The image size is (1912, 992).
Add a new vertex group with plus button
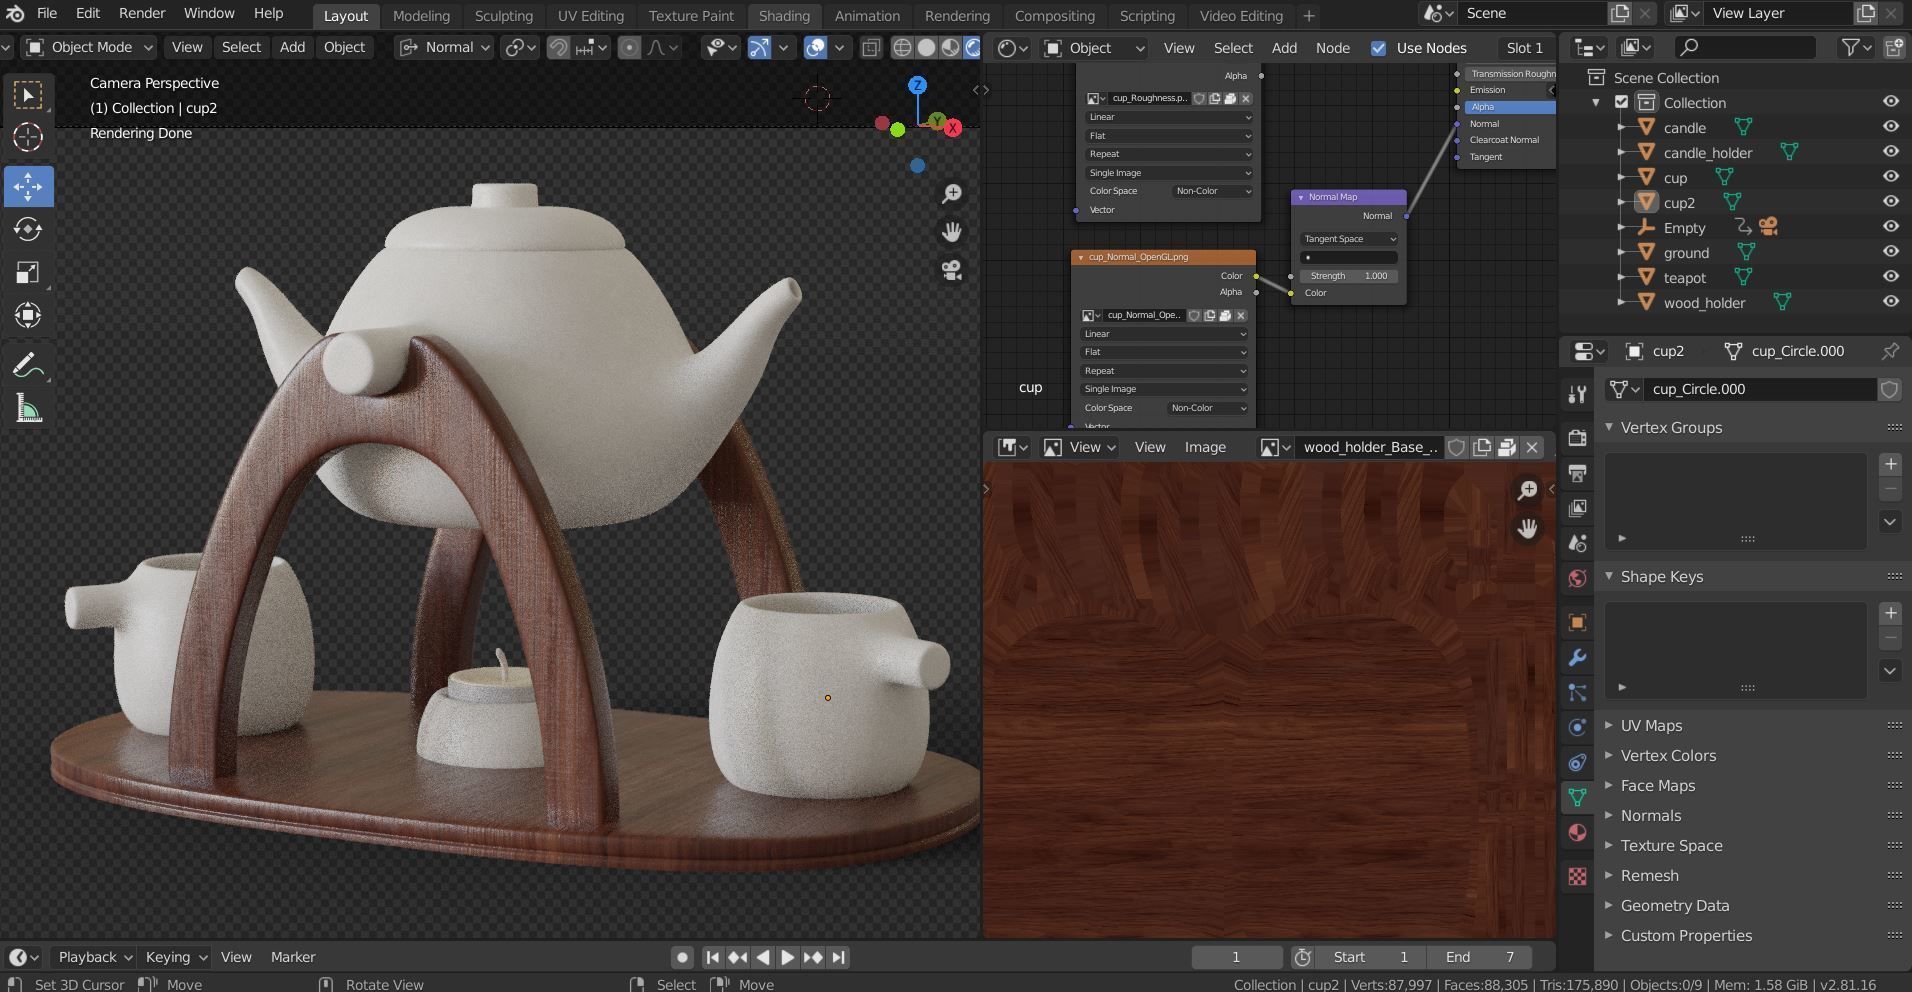(x=1890, y=464)
